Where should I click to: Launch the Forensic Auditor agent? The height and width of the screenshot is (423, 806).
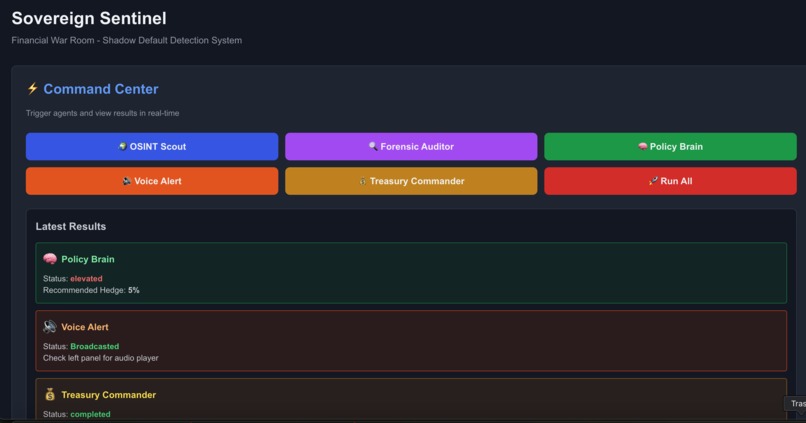tap(411, 146)
